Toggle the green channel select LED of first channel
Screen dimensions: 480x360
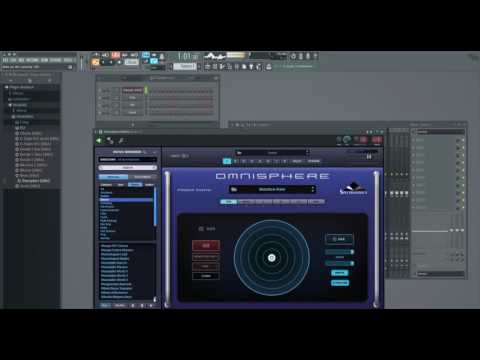146,90
